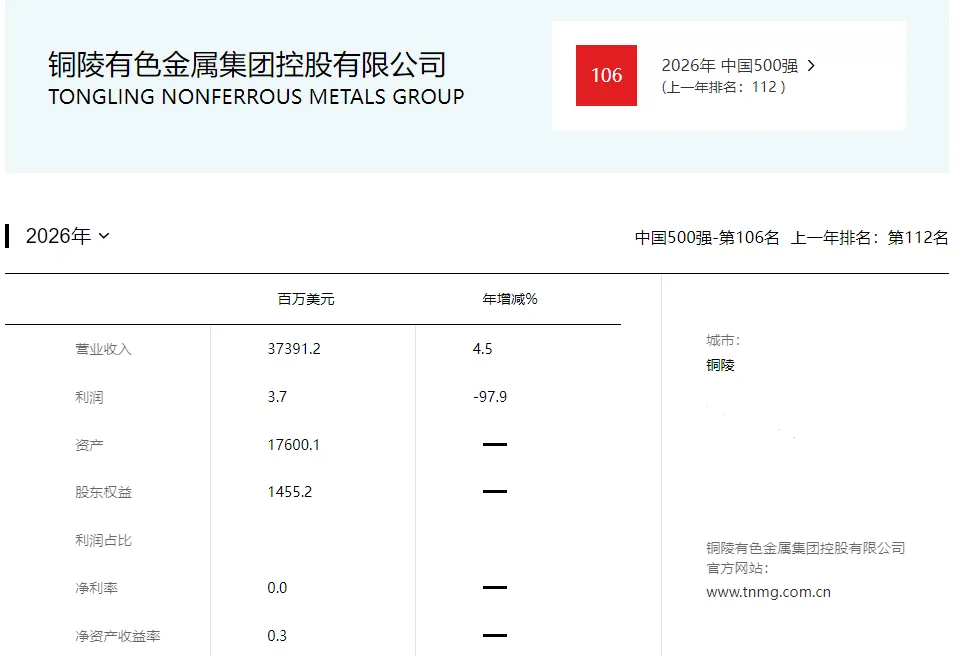Viewport: 957px width, 656px height.
Task: Select the revenue change value 4.5
Action: [482, 348]
